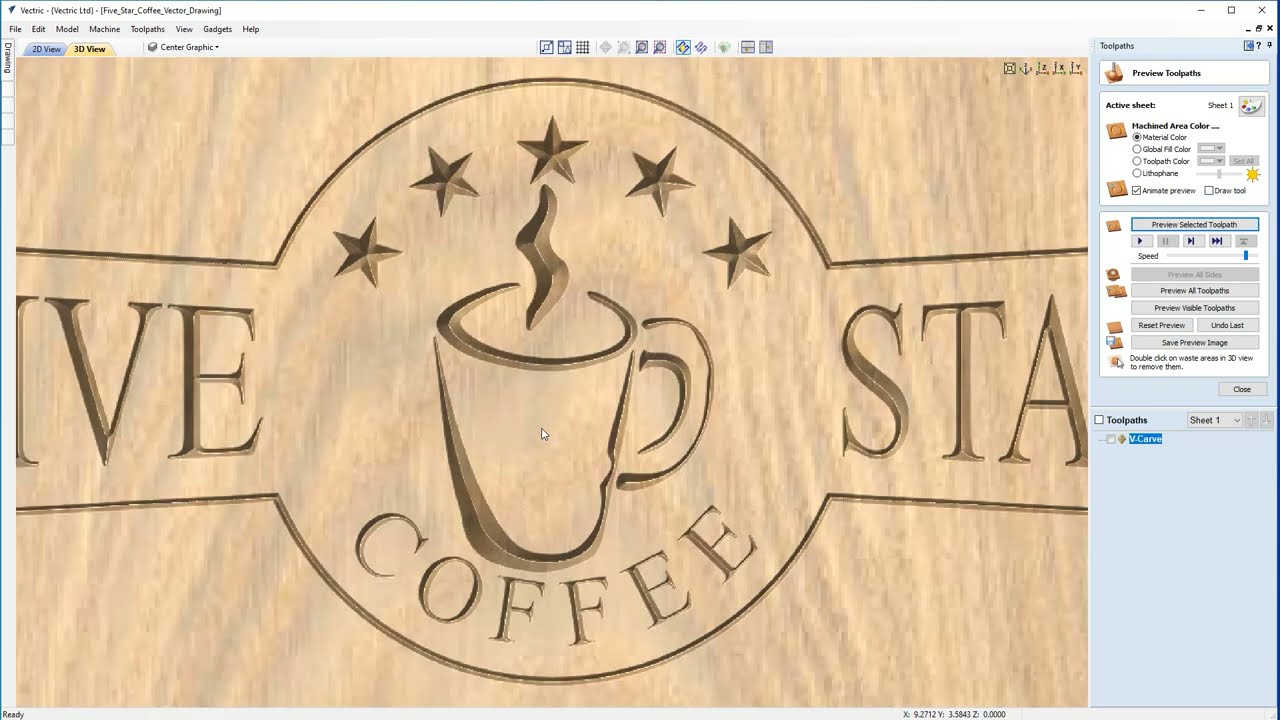Click Preview Visible Toolpaths button

pos(1195,308)
